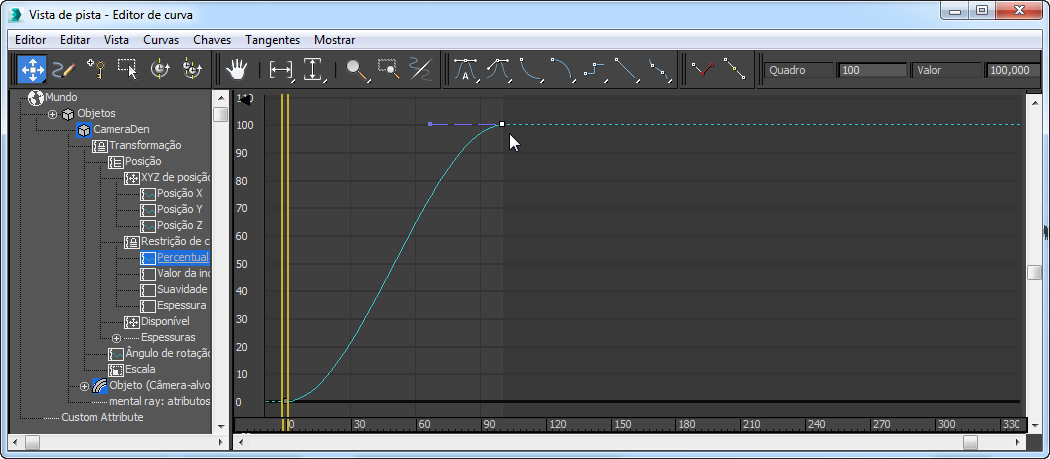Select Transformação in the tree
The width and height of the screenshot is (1050, 459).
click(x=145, y=145)
